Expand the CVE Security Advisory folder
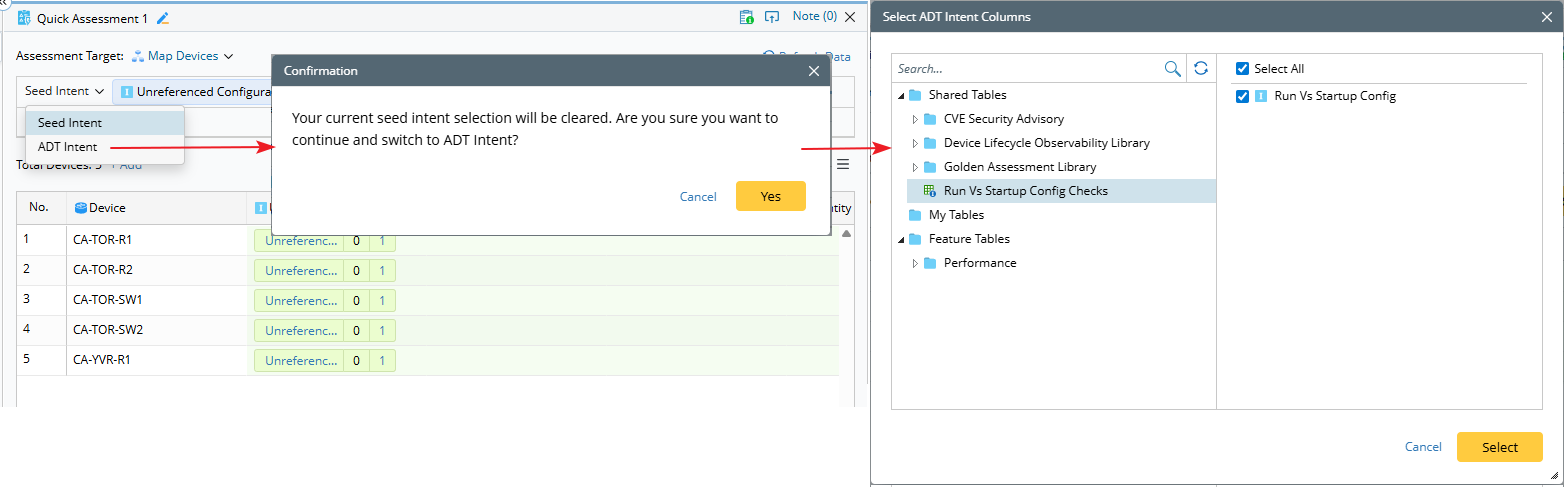 pyautogui.click(x=914, y=119)
